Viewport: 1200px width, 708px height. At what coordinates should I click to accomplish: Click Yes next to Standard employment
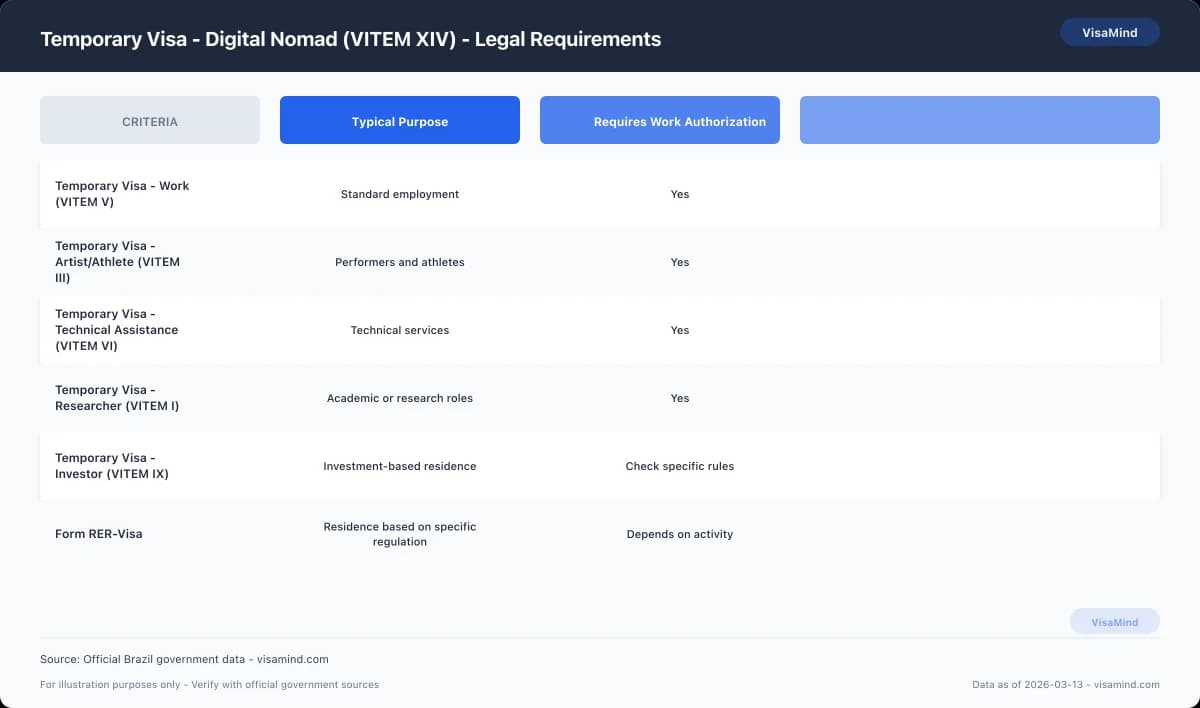[680, 194]
